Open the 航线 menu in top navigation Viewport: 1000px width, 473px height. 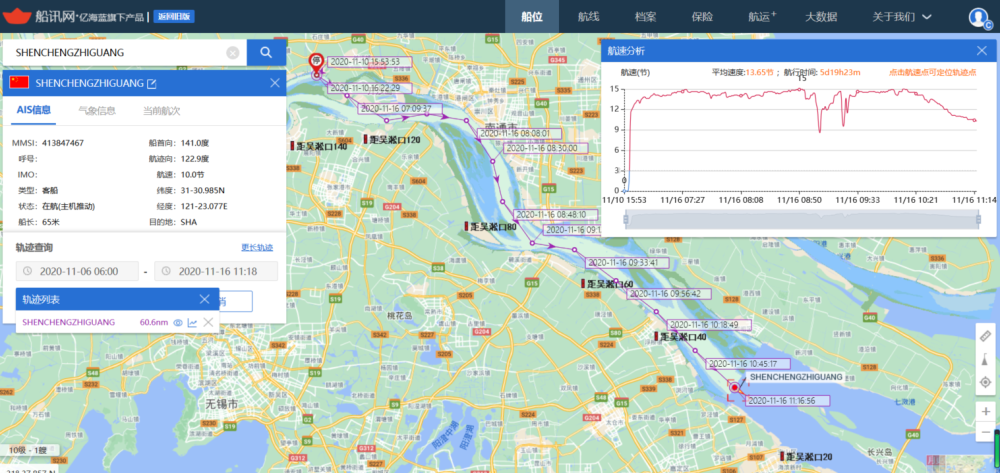coord(589,17)
